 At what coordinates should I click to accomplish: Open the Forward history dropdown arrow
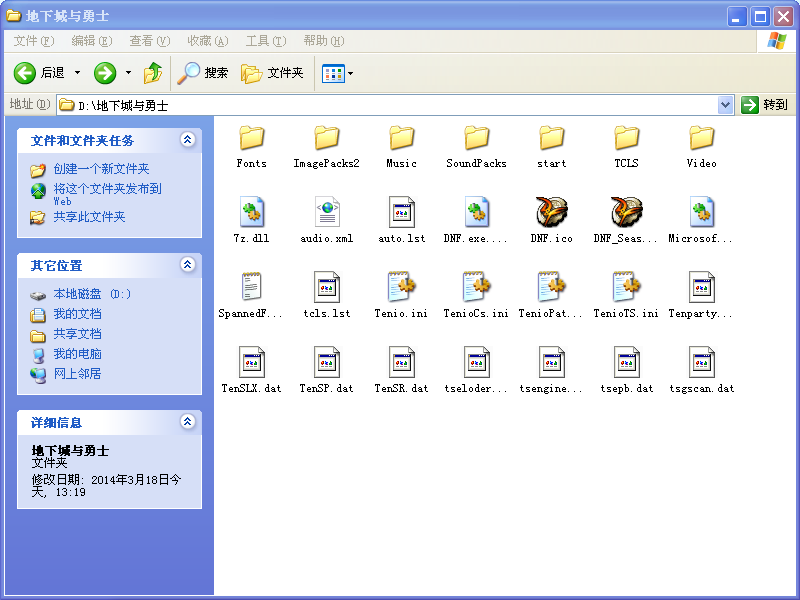[128, 73]
